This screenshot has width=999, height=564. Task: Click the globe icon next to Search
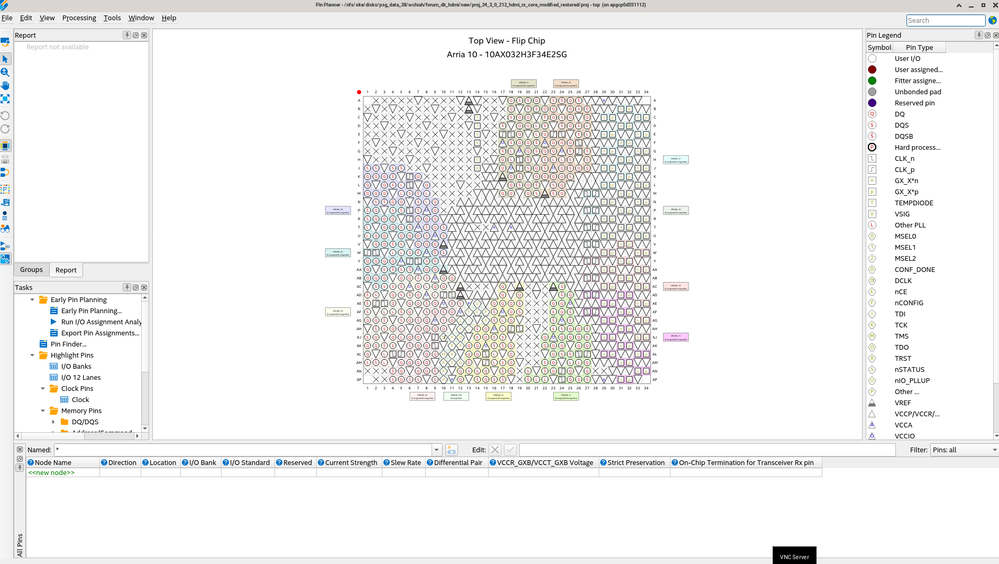click(x=992, y=20)
